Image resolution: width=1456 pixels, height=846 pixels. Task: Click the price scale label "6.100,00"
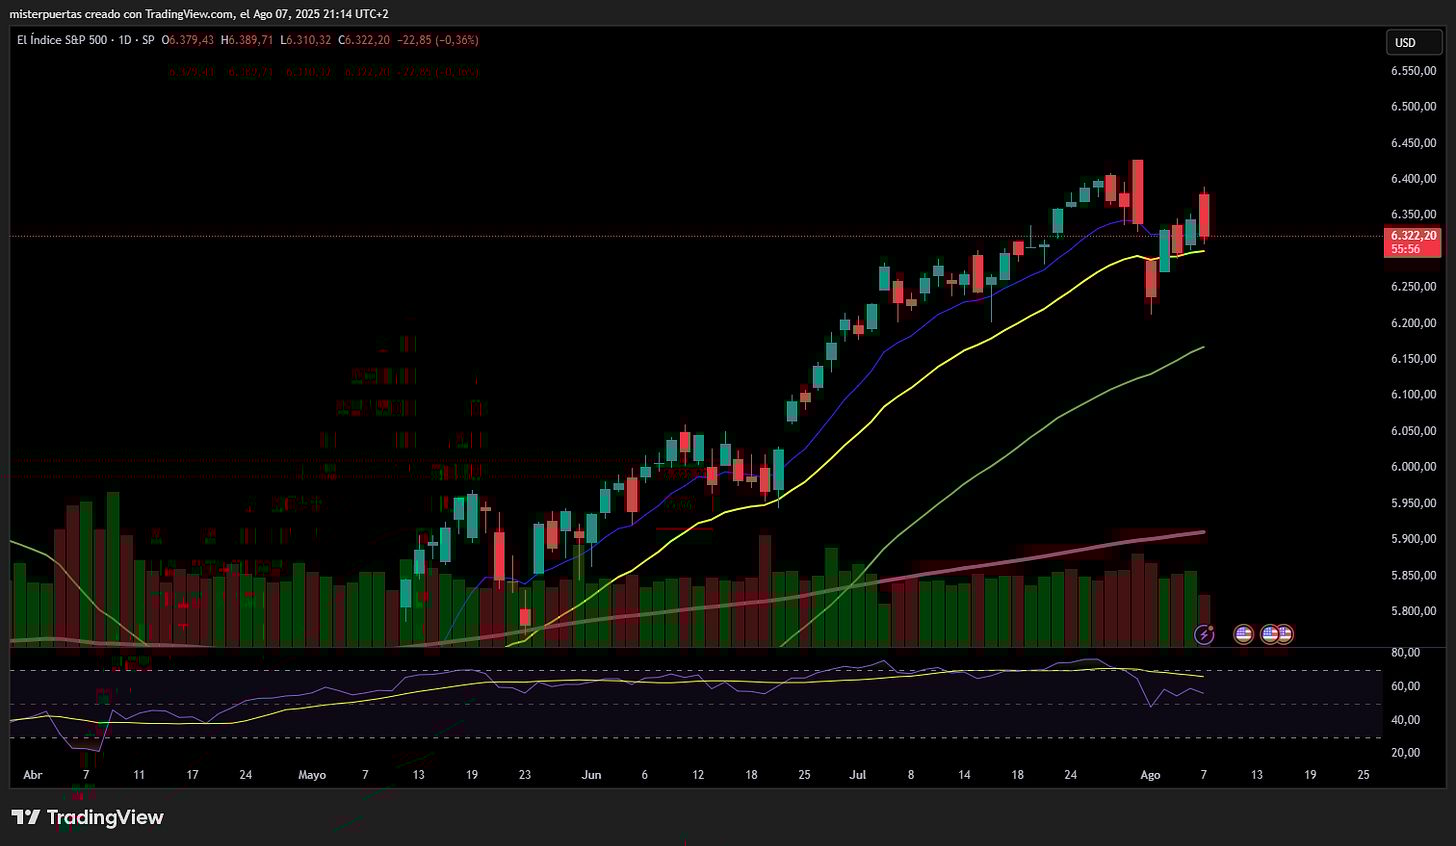[x=1413, y=395]
